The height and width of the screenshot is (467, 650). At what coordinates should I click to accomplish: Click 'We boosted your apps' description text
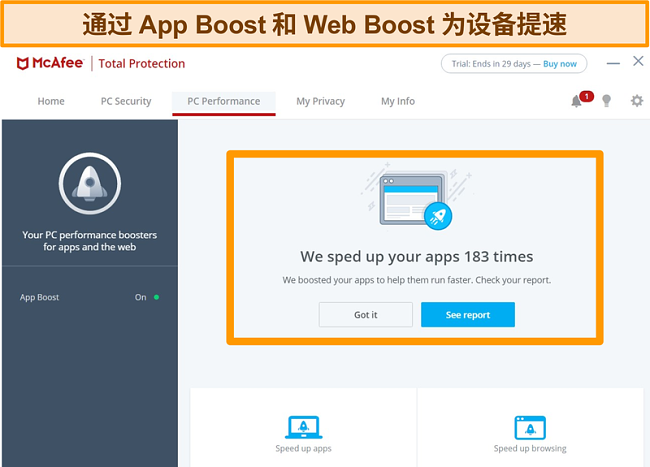pos(417,280)
